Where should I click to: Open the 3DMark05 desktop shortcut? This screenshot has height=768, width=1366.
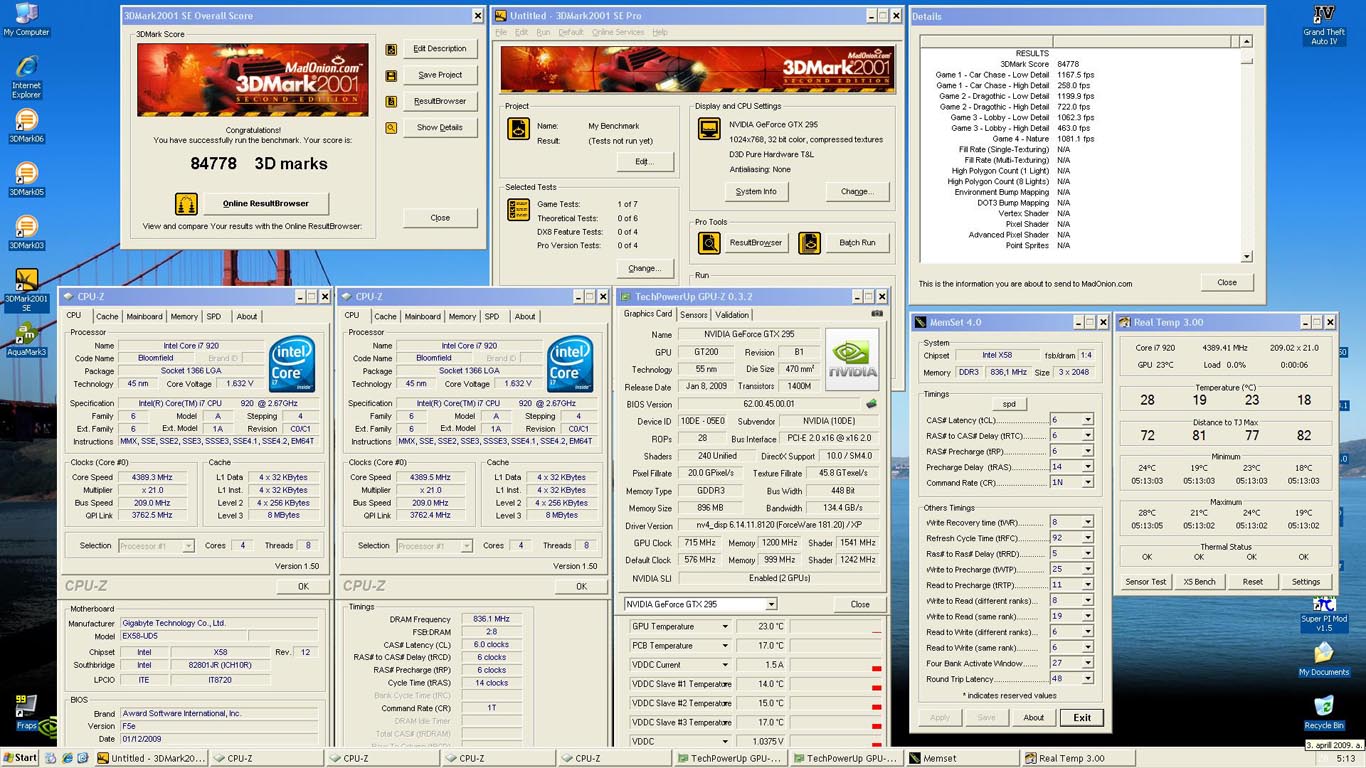(x=26, y=180)
